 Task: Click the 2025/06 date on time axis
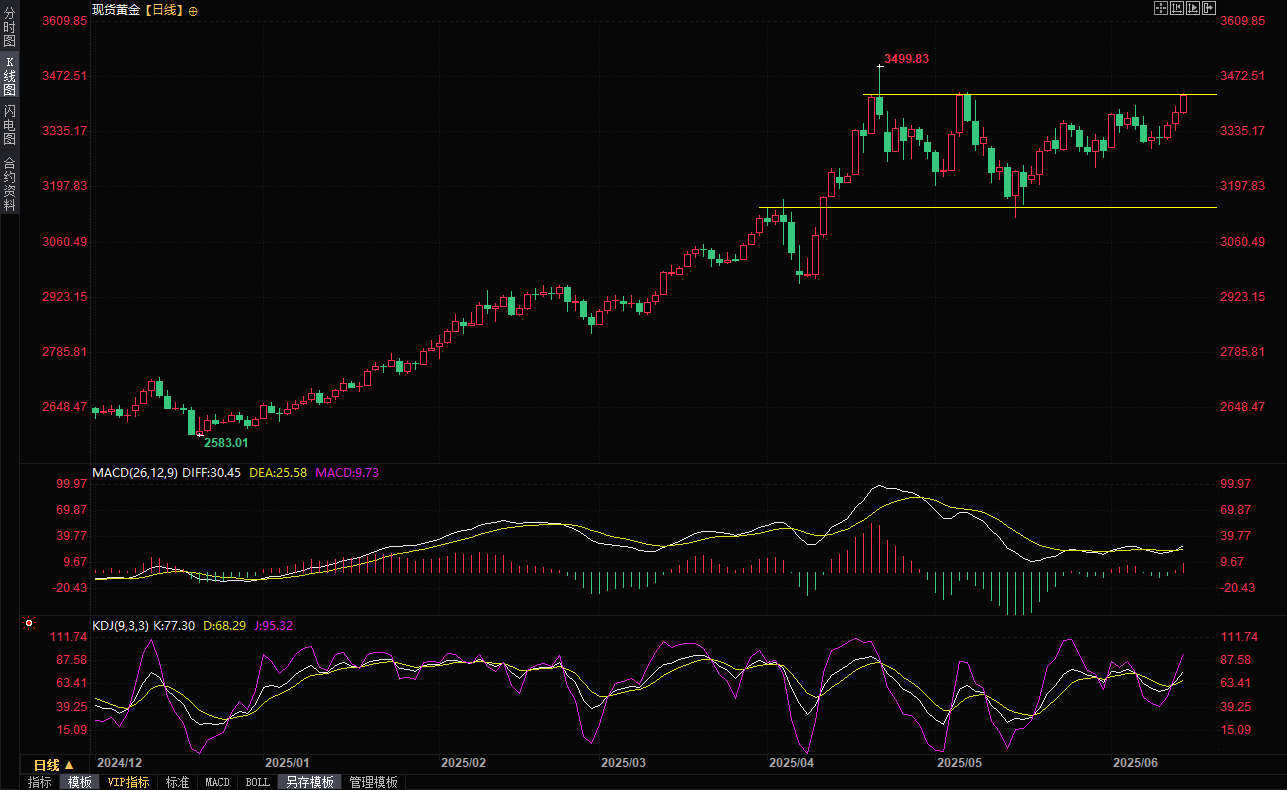click(x=1135, y=762)
